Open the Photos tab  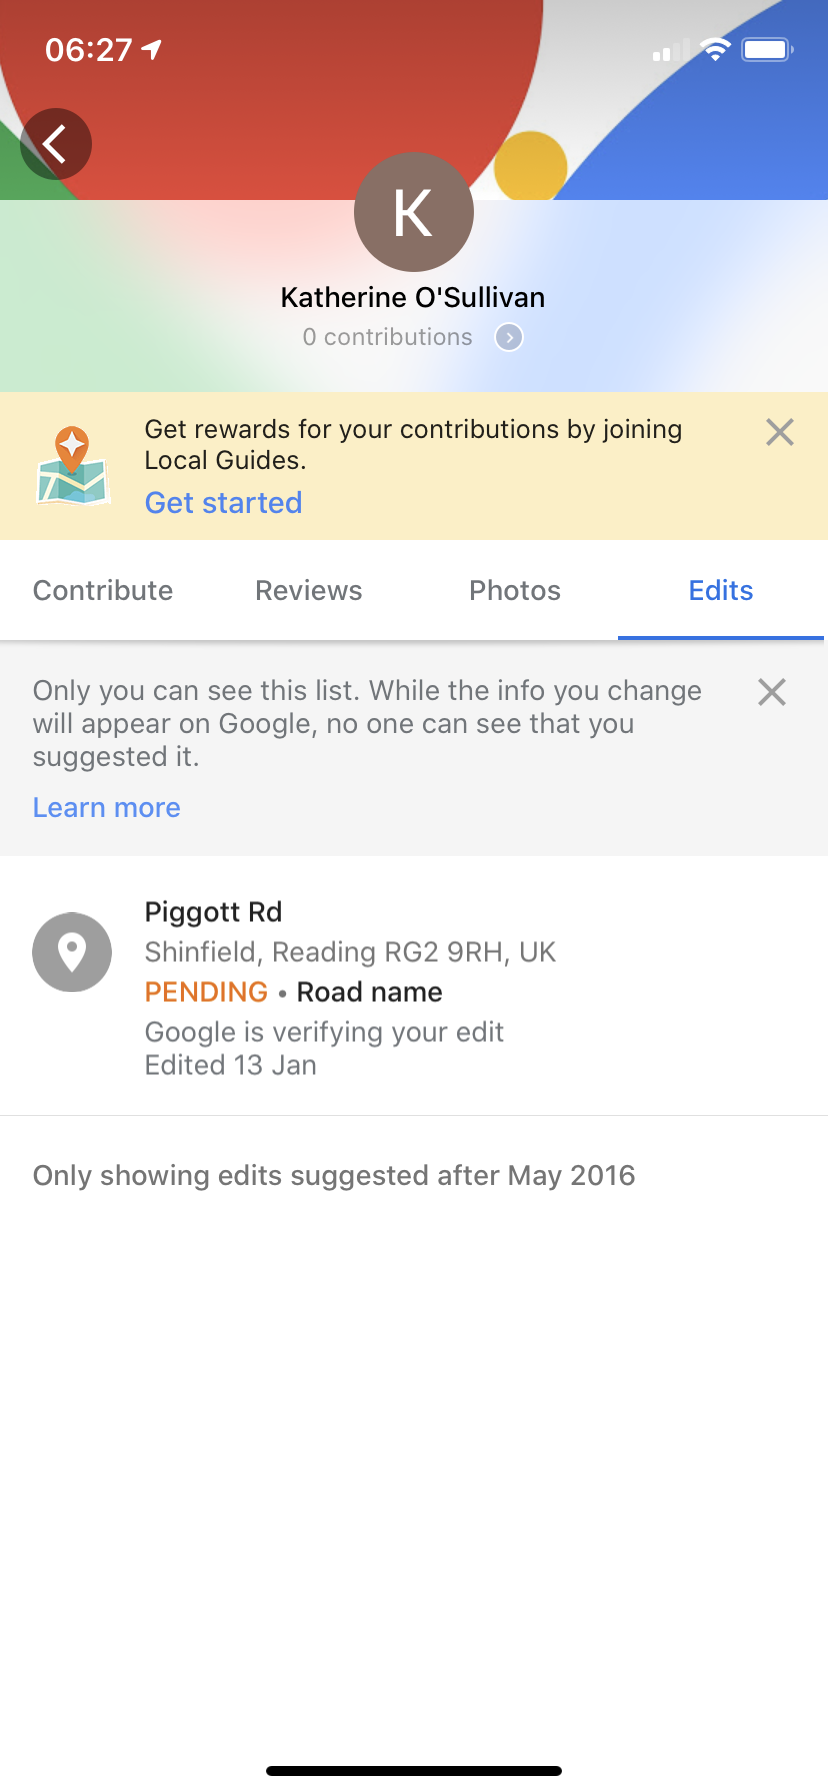[515, 590]
